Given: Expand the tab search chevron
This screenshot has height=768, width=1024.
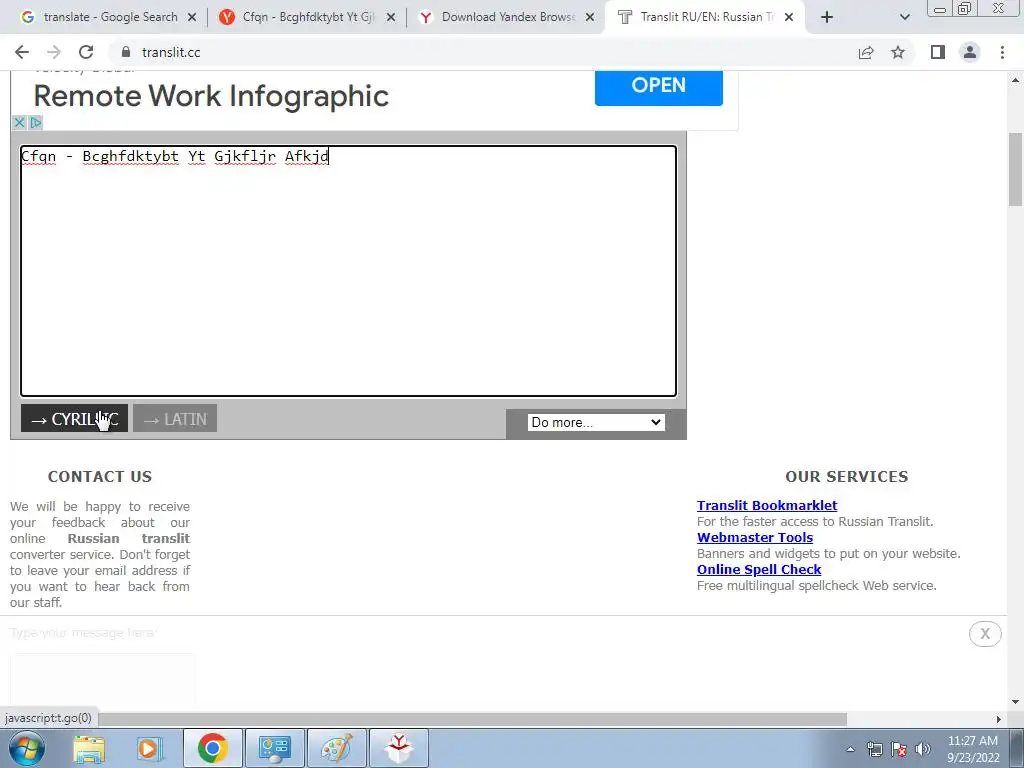Looking at the screenshot, I should 904,17.
